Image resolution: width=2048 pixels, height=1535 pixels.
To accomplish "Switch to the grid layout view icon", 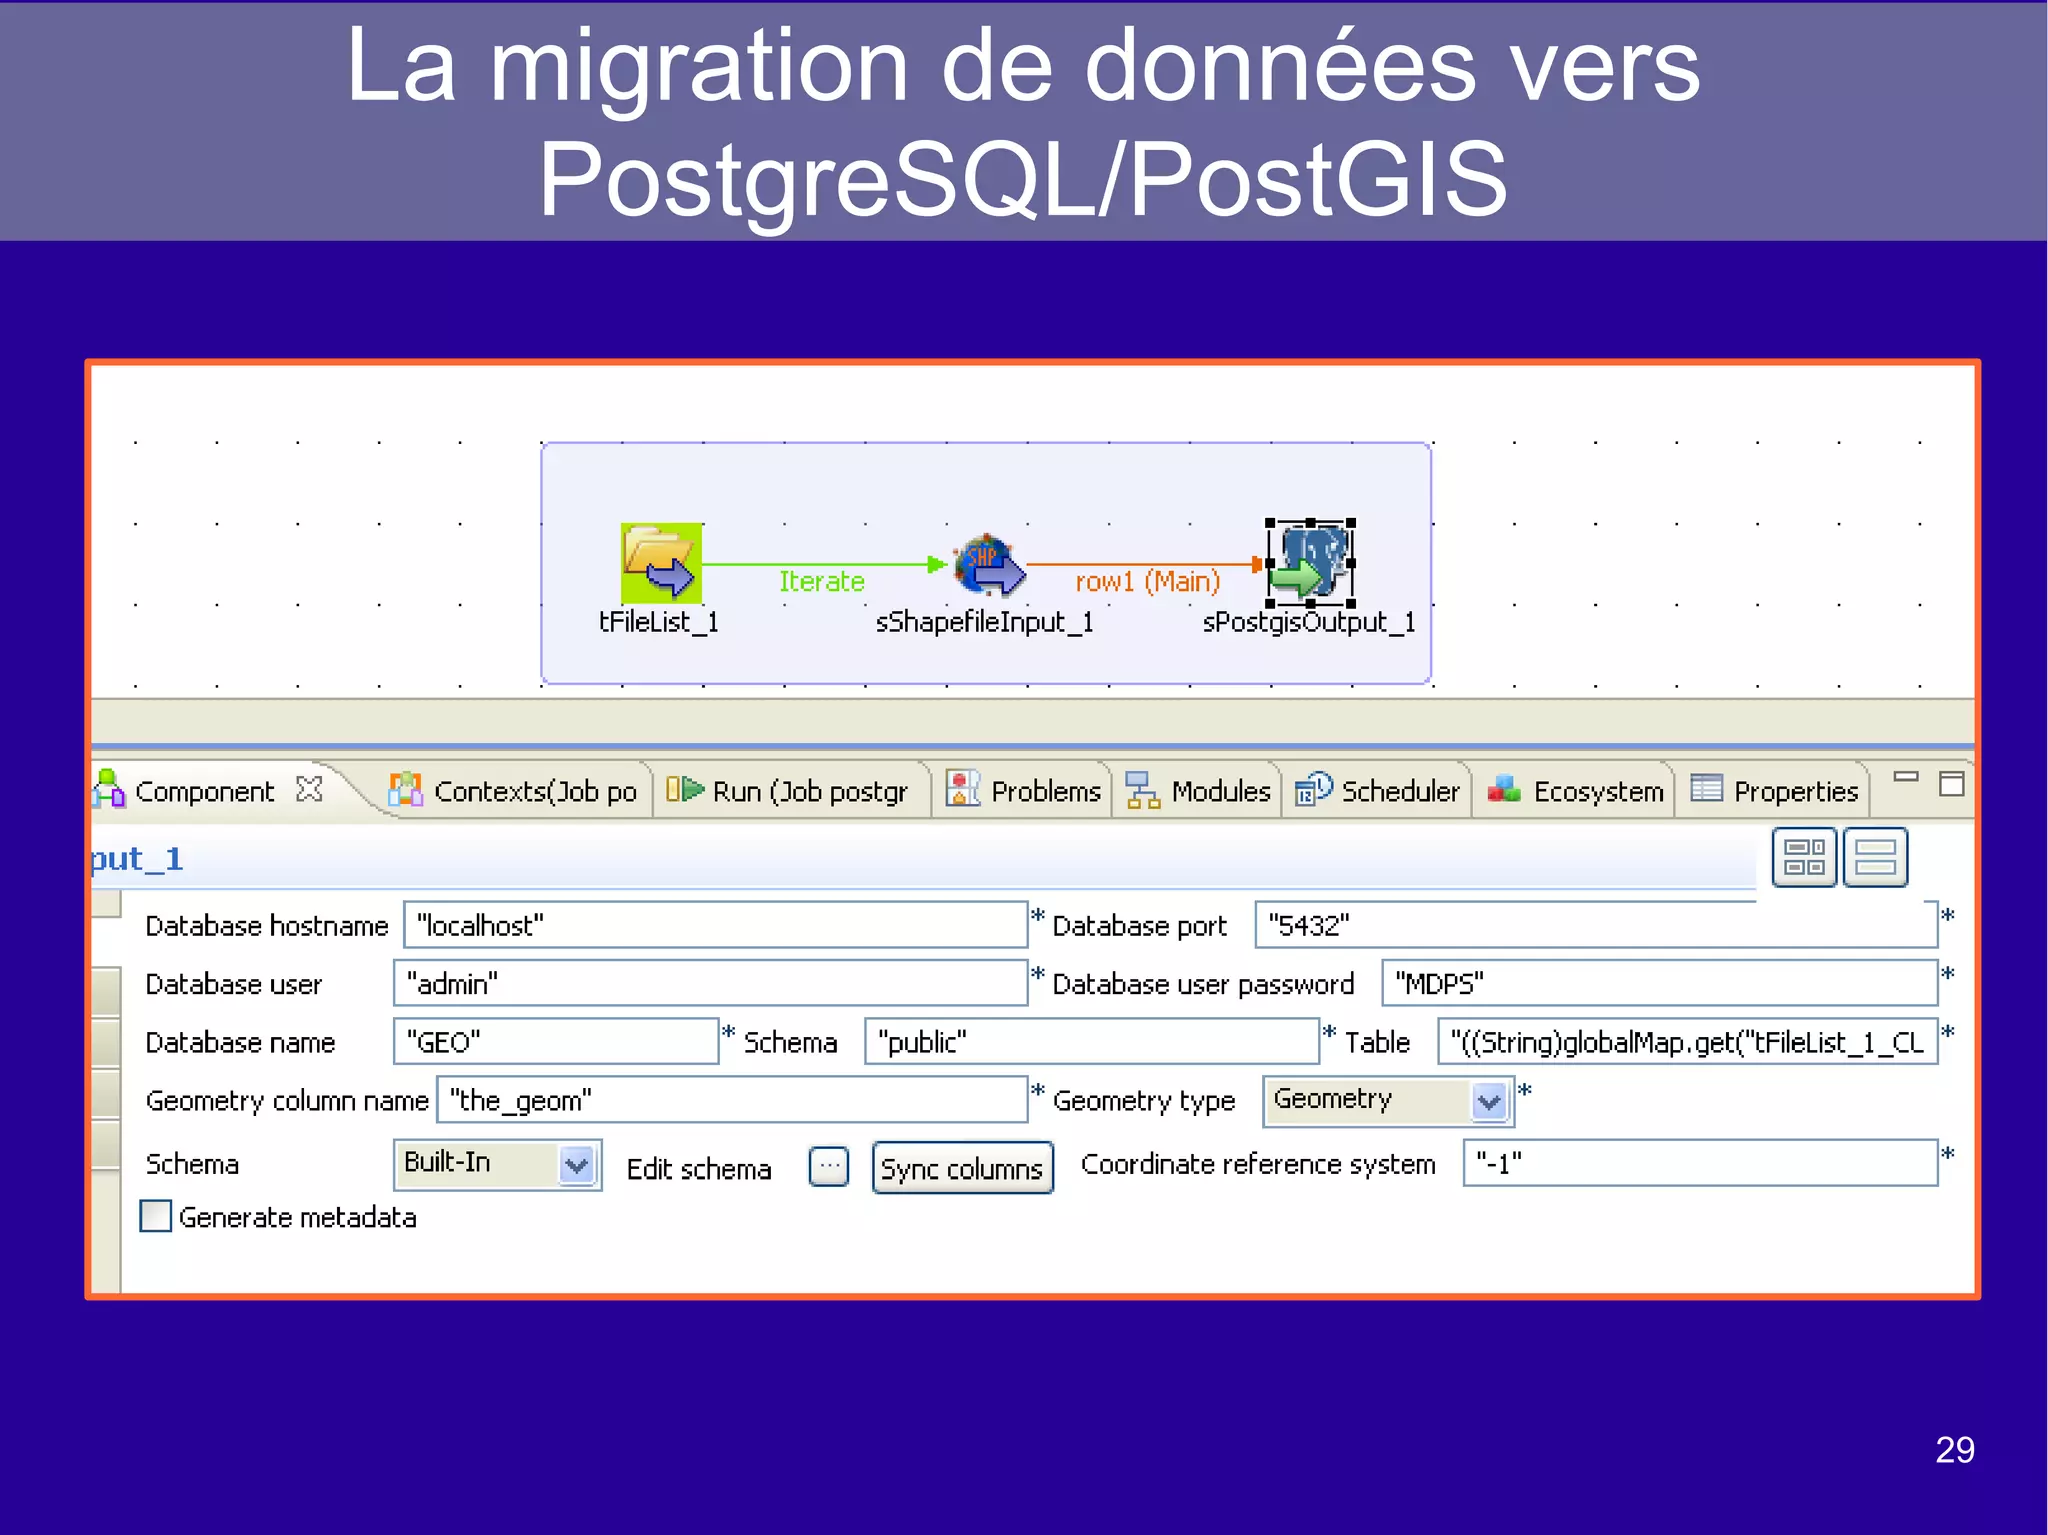I will 1804,857.
